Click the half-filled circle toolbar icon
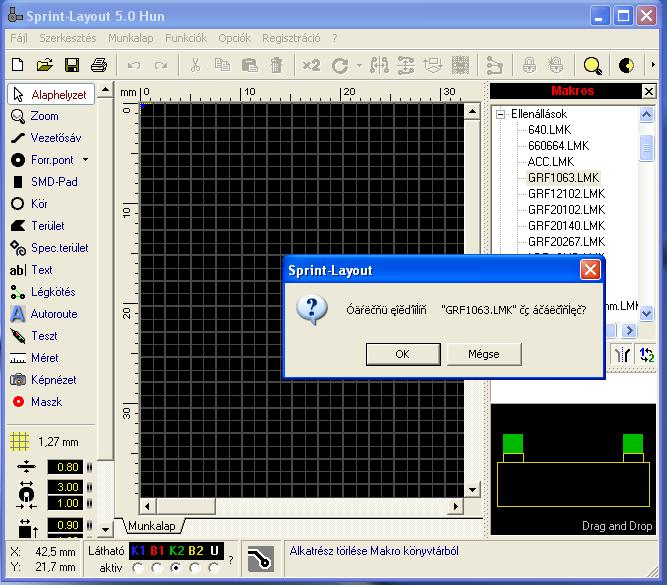This screenshot has width=667, height=585. point(626,66)
